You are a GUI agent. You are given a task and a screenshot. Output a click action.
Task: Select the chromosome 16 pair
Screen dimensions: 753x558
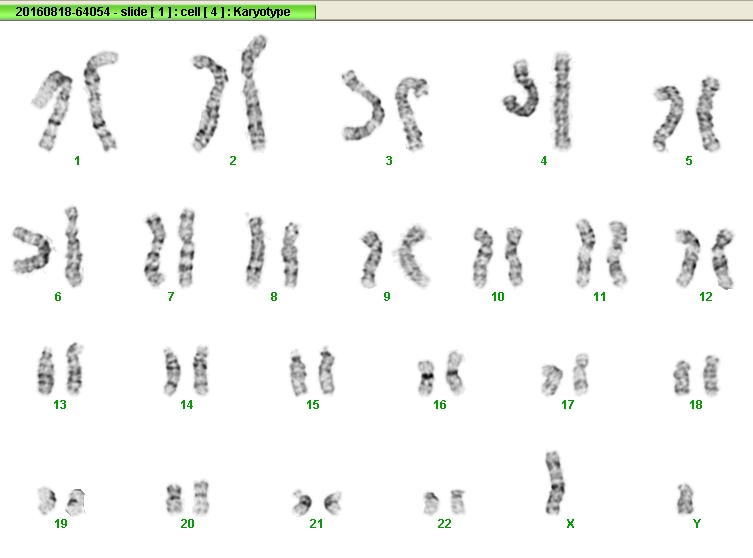[x=441, y=373]
